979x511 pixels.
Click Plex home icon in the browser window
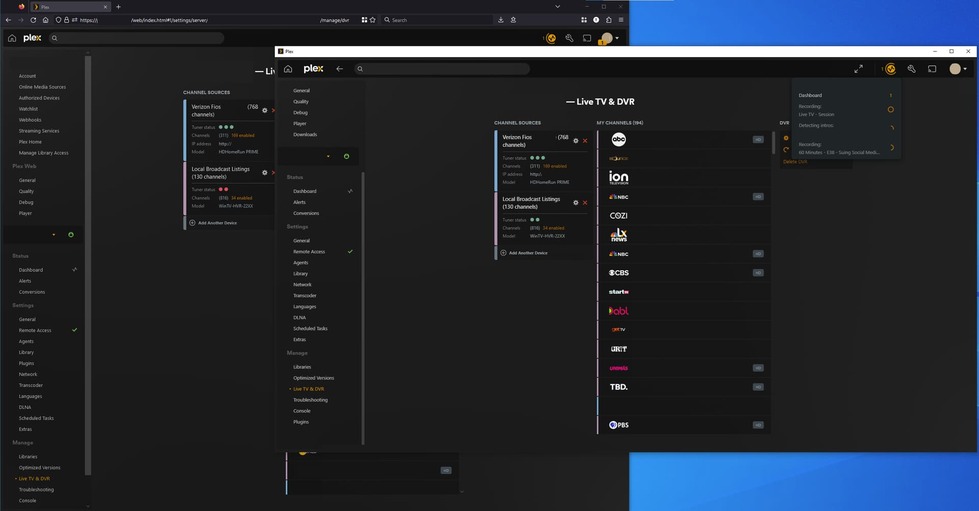12,38
